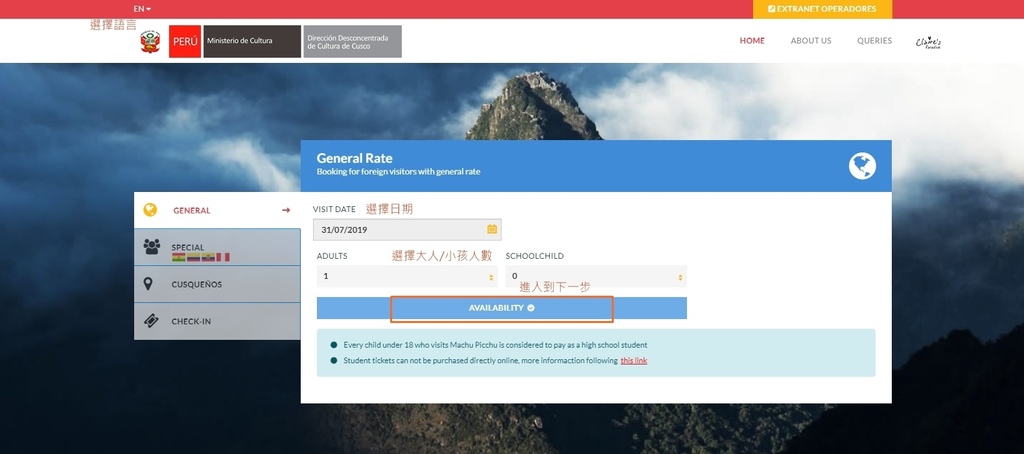Open the Adults number dropdown
The height and width of the screenshot is (454, 1024).
(x=406, y=276)
